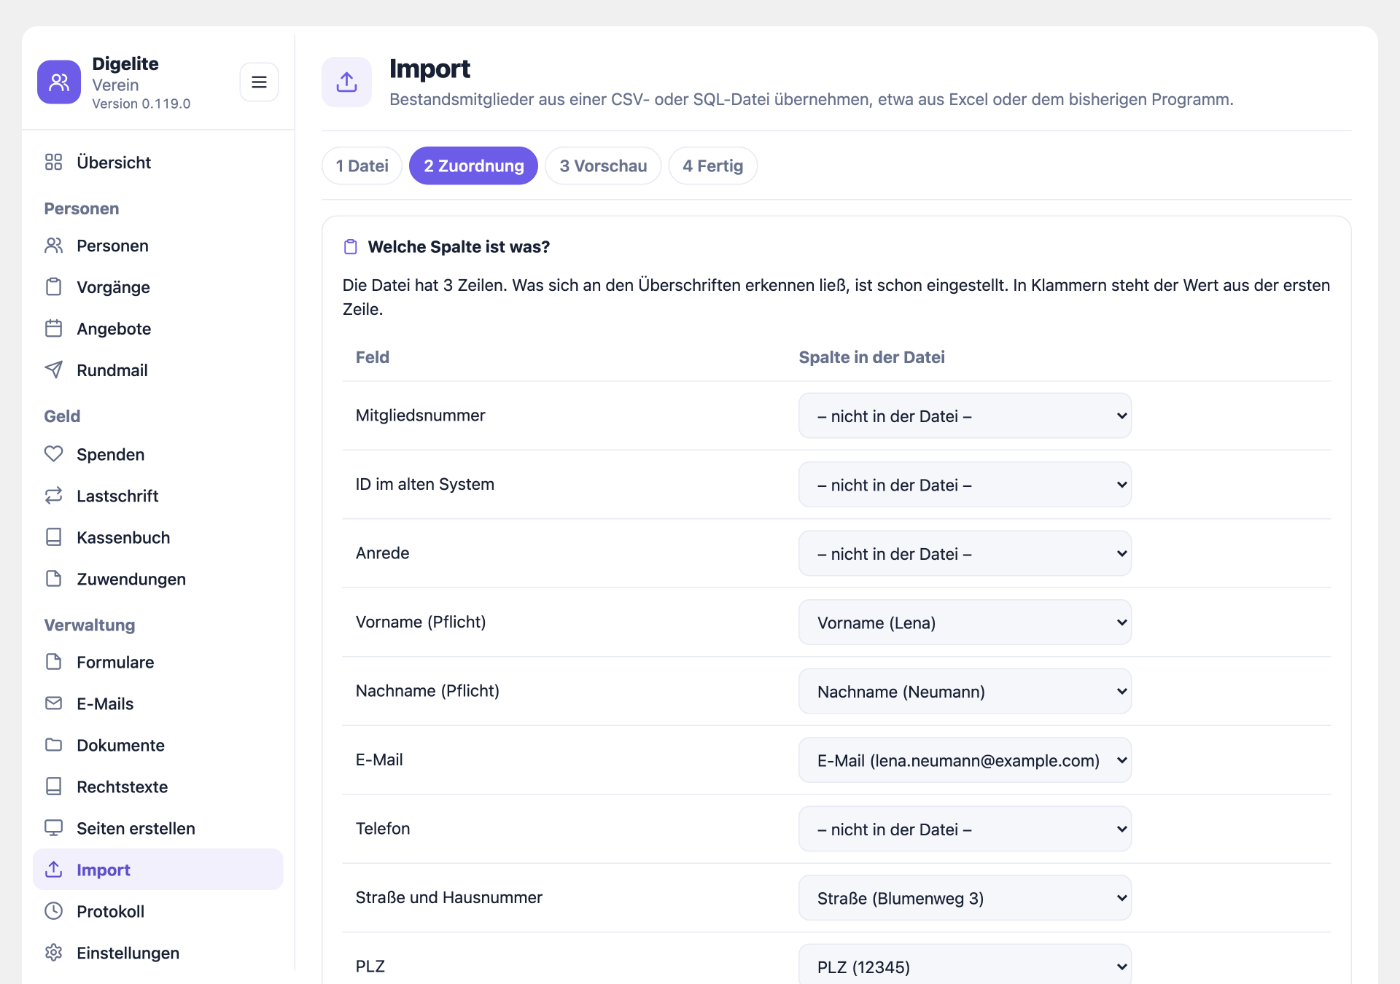Switch to the 3 Vorschau step tab
Image resolution: width=1400 pixels, height=984 pixels.
603,166
